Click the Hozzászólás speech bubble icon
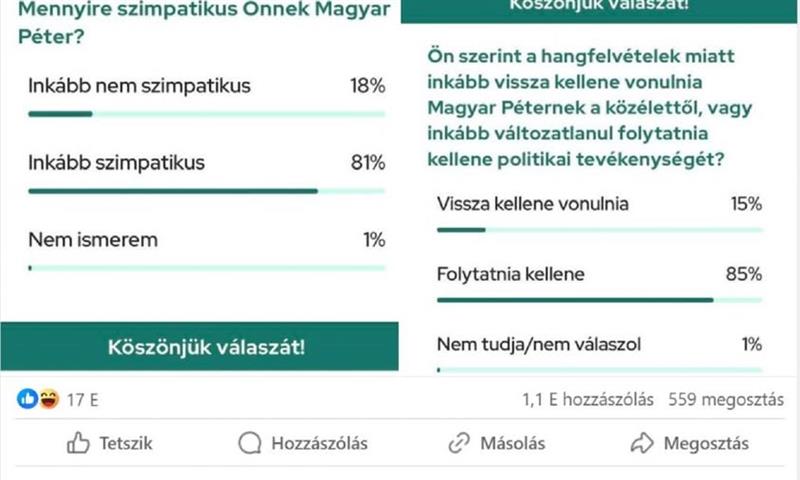Screen dimensions: 800x480 (249, 443)
